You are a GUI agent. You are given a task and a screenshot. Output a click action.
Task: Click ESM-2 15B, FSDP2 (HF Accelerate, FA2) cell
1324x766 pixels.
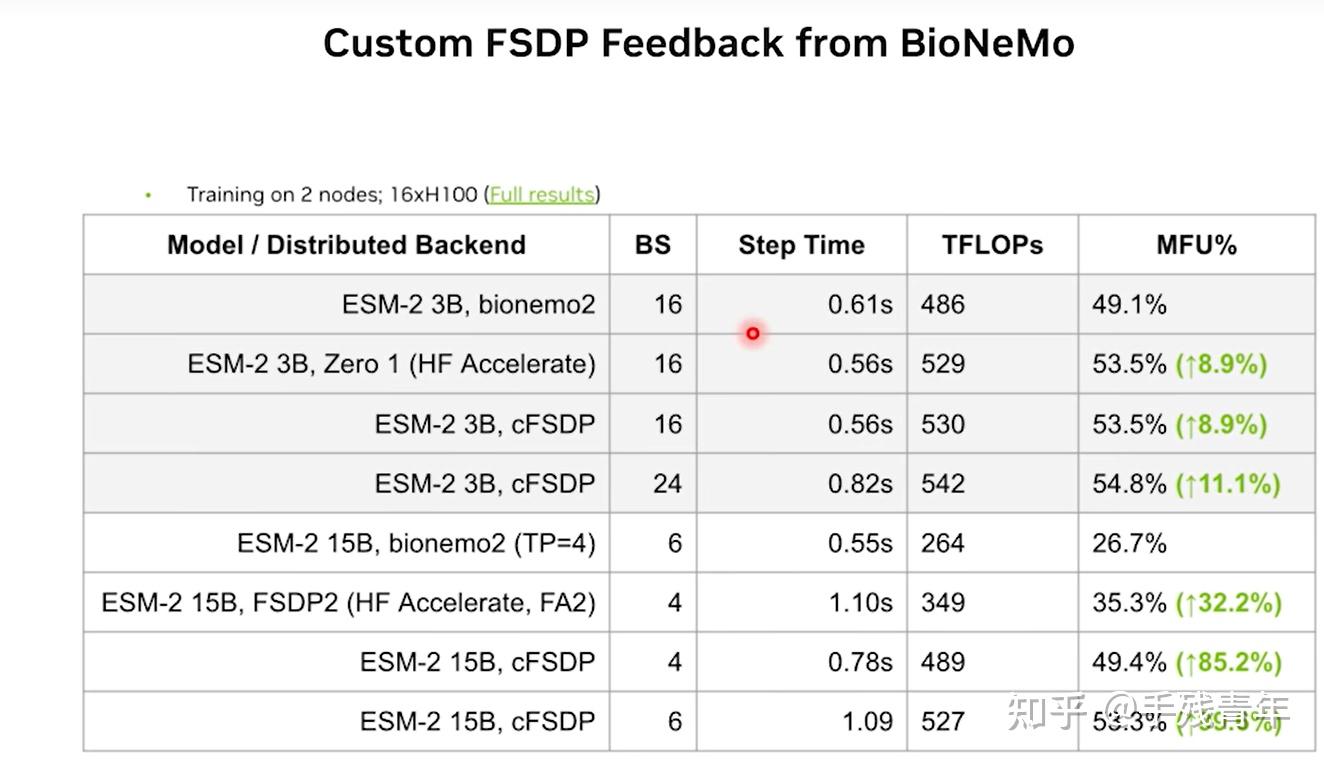pos(348,602)
